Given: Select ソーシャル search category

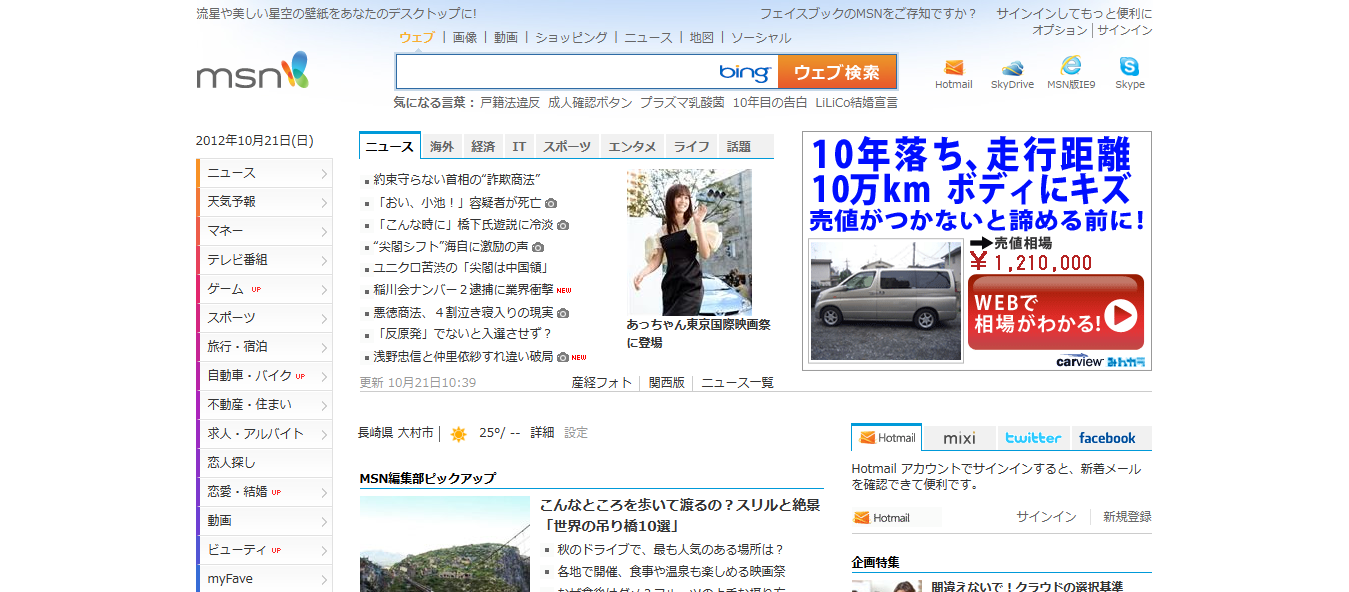Looking at the screenshot, I should click(761, 37).
